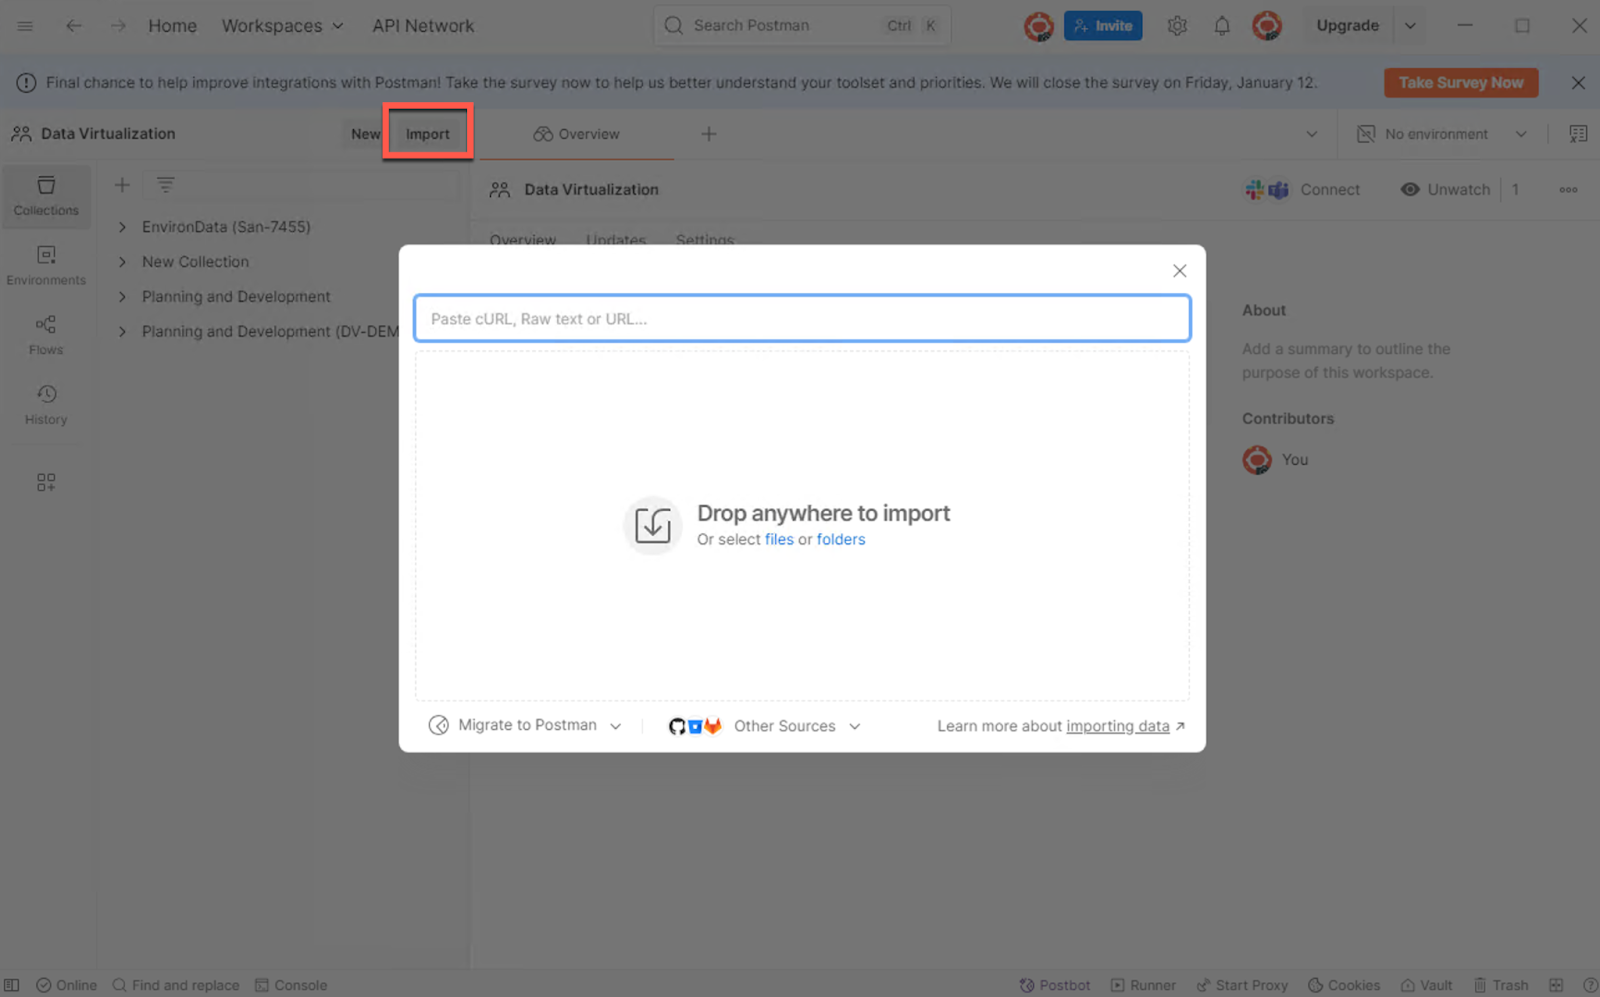
Task: Open the user avatar next to Upgrade
Action: (x=1267, y=26)
